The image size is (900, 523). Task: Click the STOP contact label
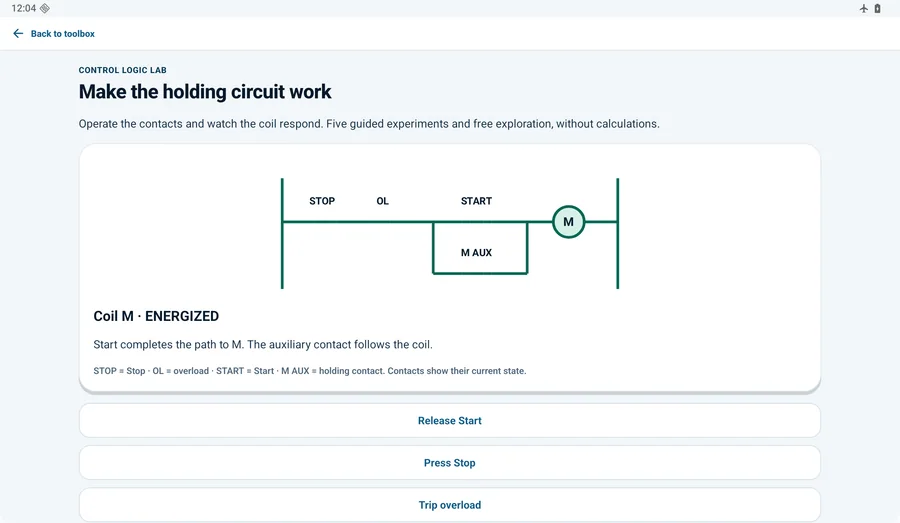[322, 201]
